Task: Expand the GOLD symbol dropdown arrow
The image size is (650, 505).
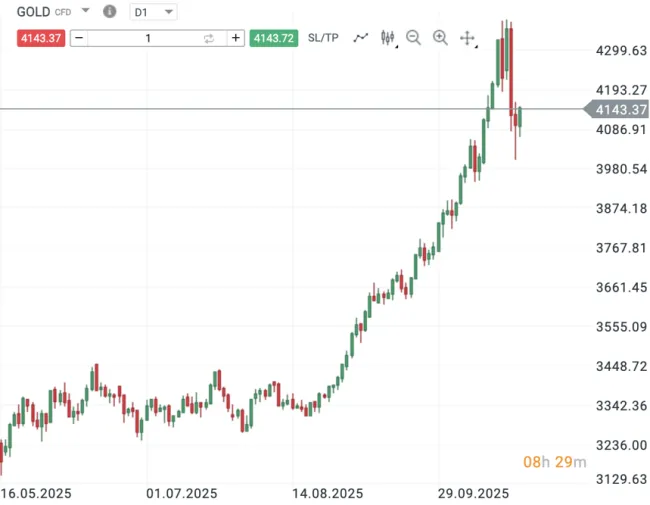Action: (x=85, y=12)
